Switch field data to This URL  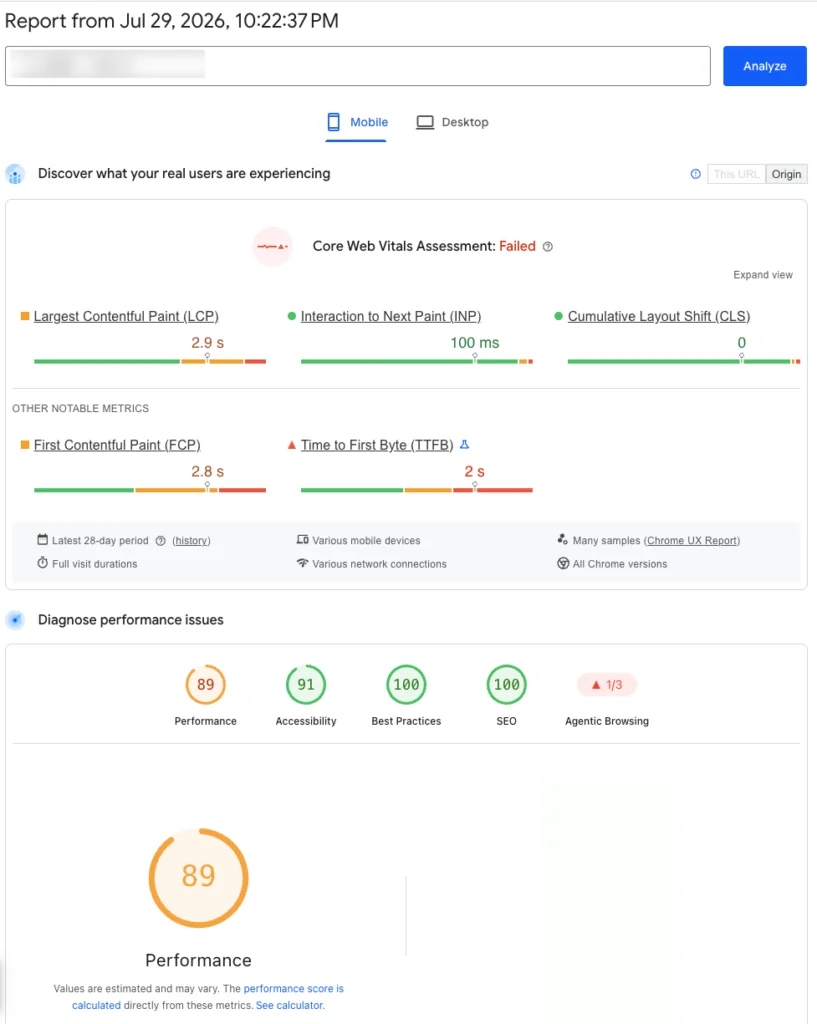[x=737, y=174]
